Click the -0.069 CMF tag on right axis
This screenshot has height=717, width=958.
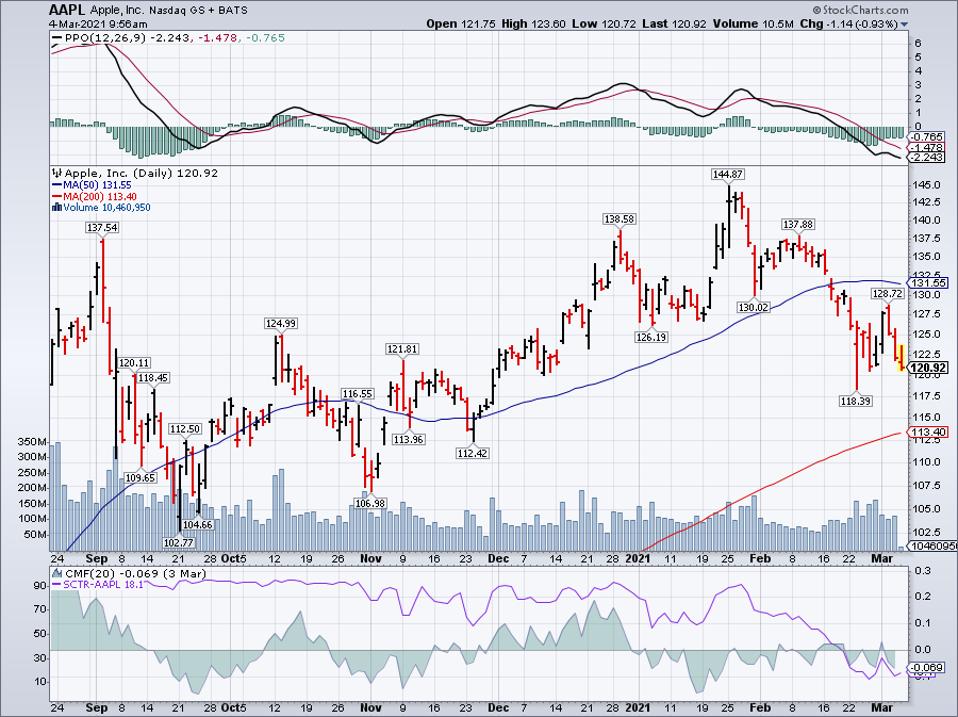click(x=928, y=668)
